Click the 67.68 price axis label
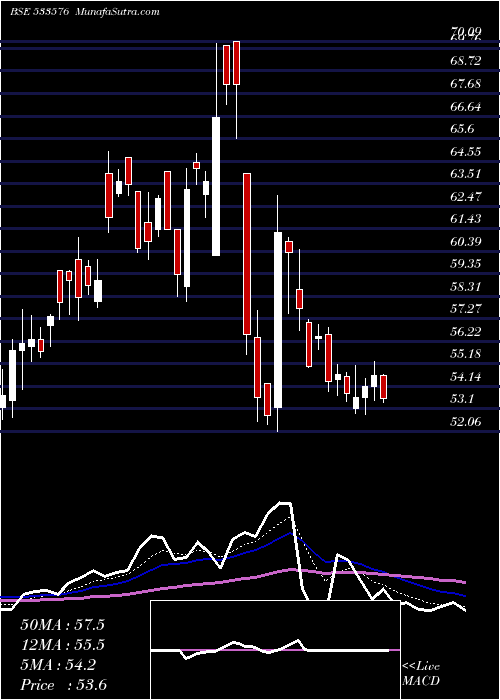500x700 pixels. coord(466,83)
